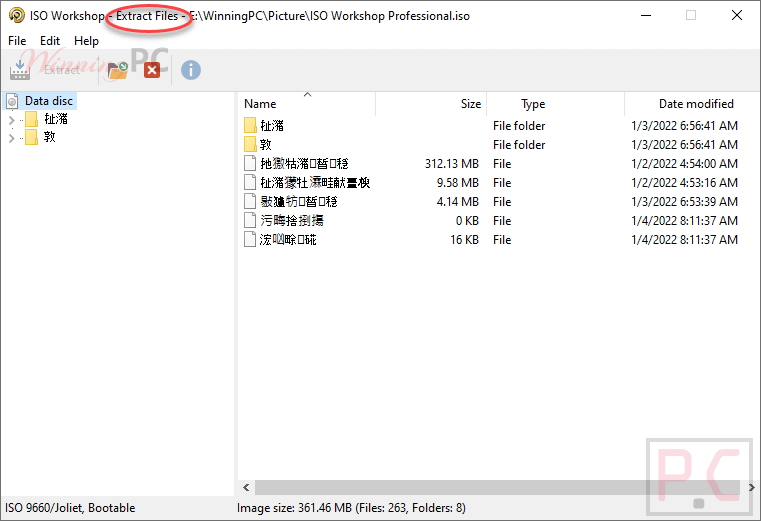Sort by the Date modified column header
The height and width of the screenshot is (521, 761).
click(693, 104)
